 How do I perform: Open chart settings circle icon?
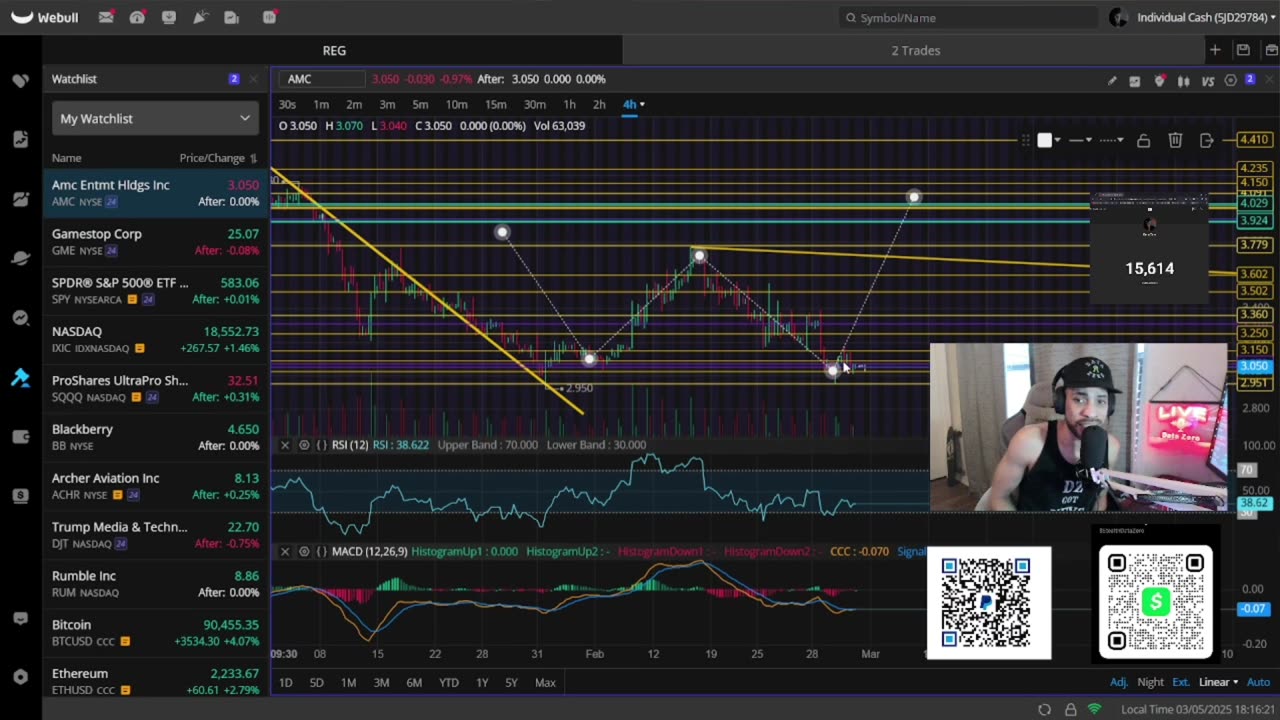(x=1231, y=81)
